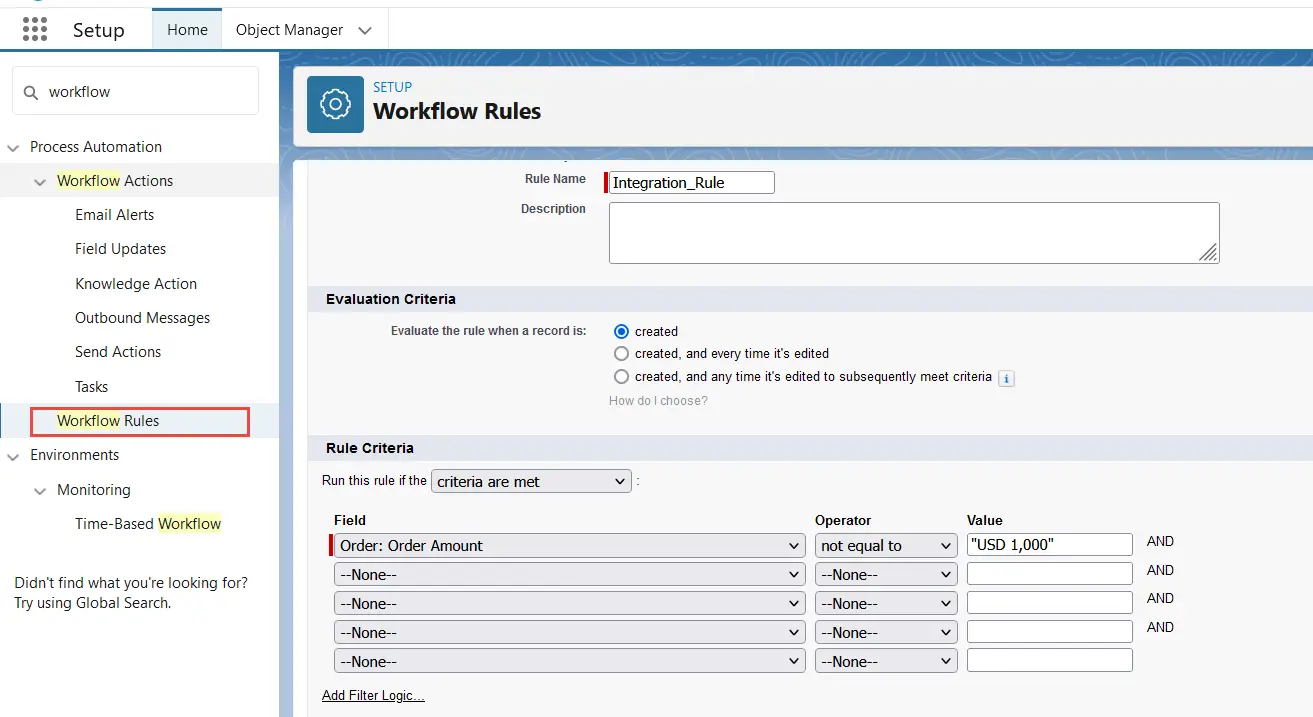Open the third row field dropdown
1313x717 pixels.
pos(569,603)
